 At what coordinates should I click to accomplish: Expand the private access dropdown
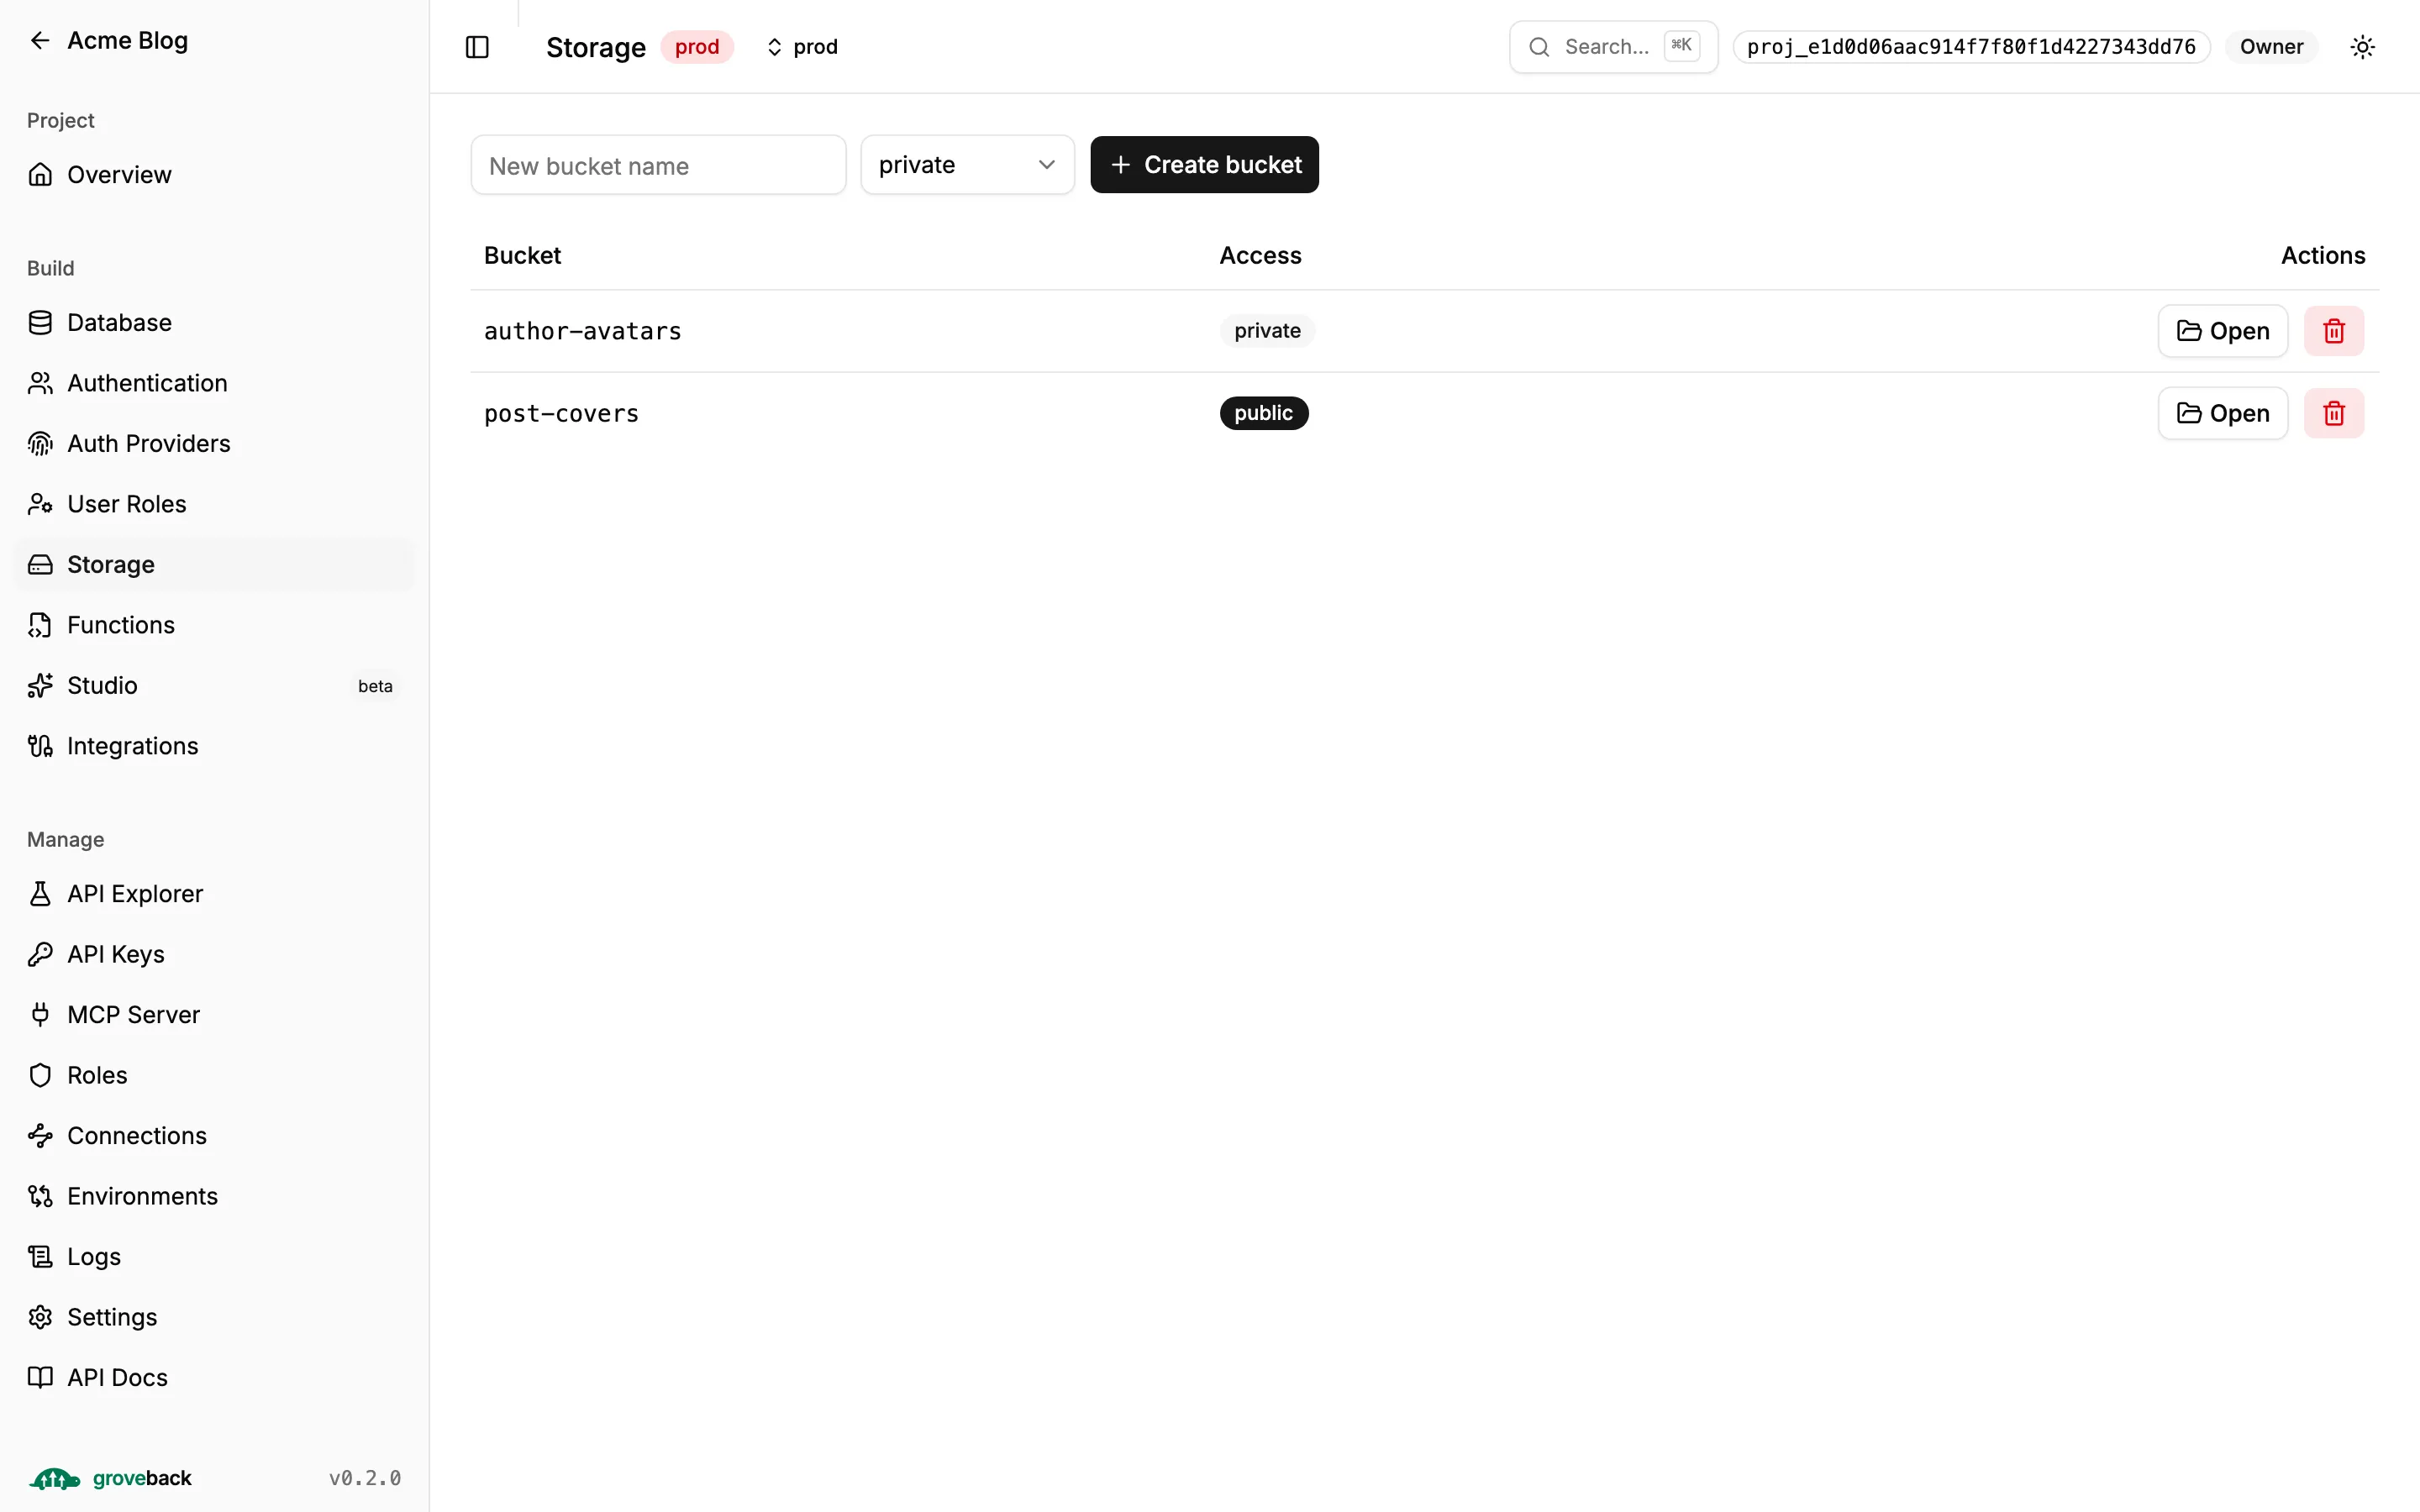967,165
